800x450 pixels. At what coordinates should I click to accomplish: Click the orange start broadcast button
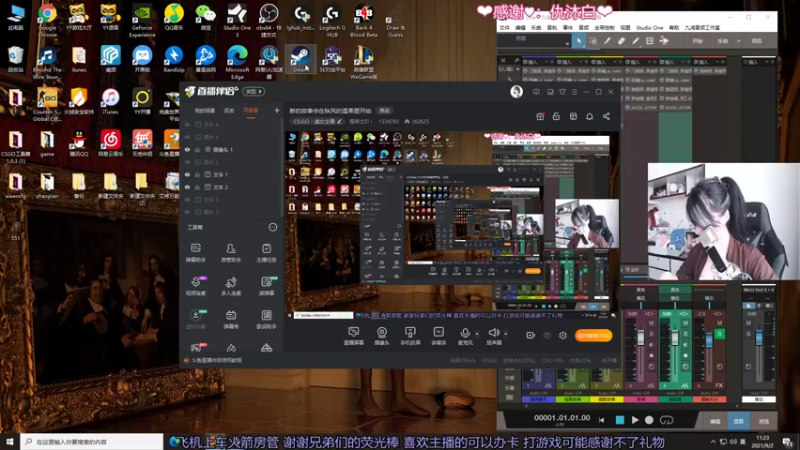[593, 335]
